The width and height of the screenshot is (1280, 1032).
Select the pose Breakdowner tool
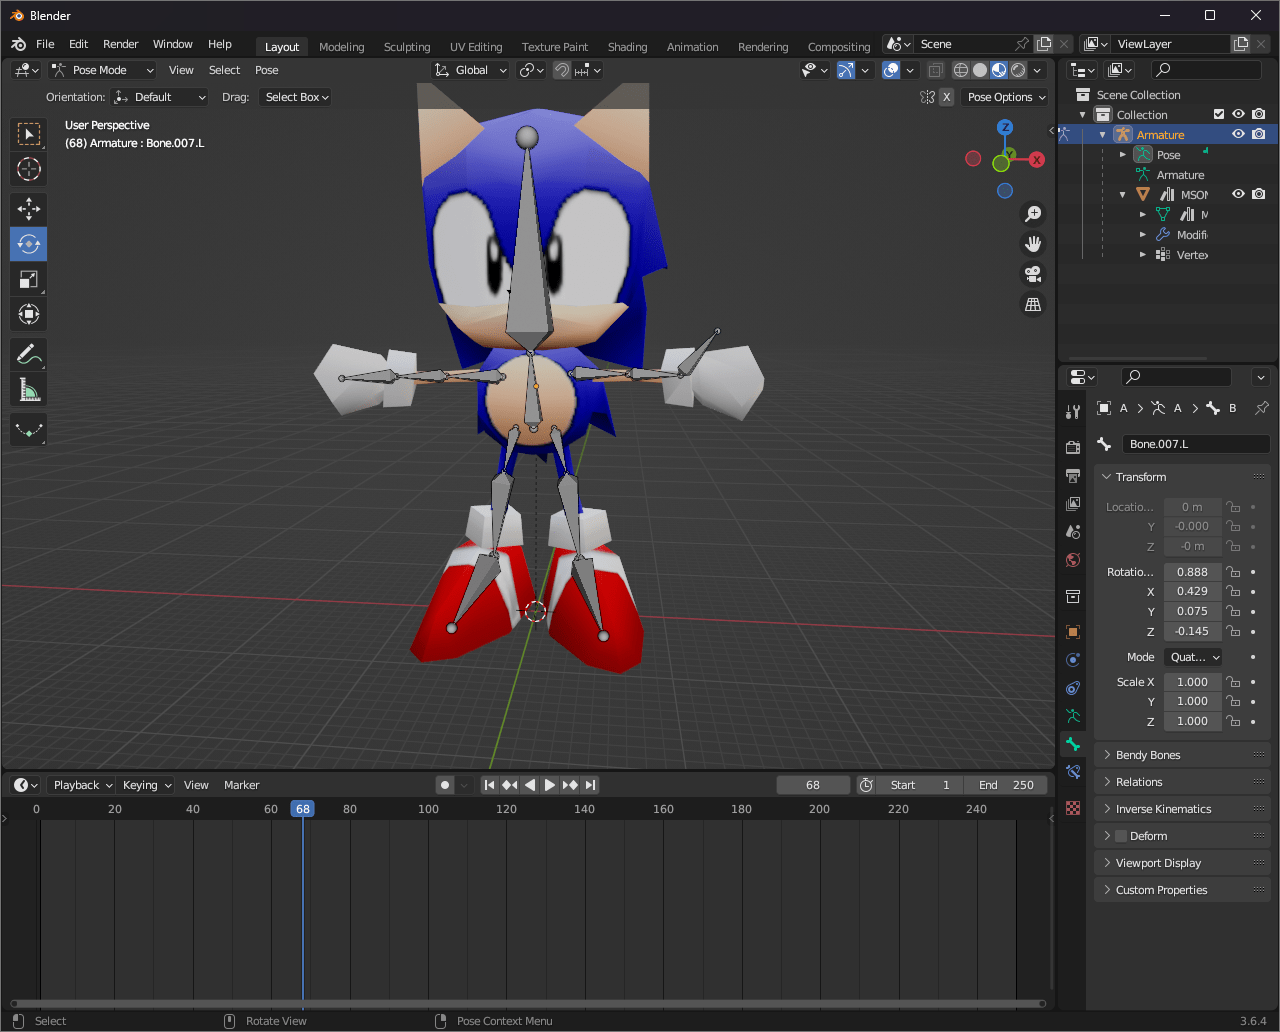click(29, 429)
